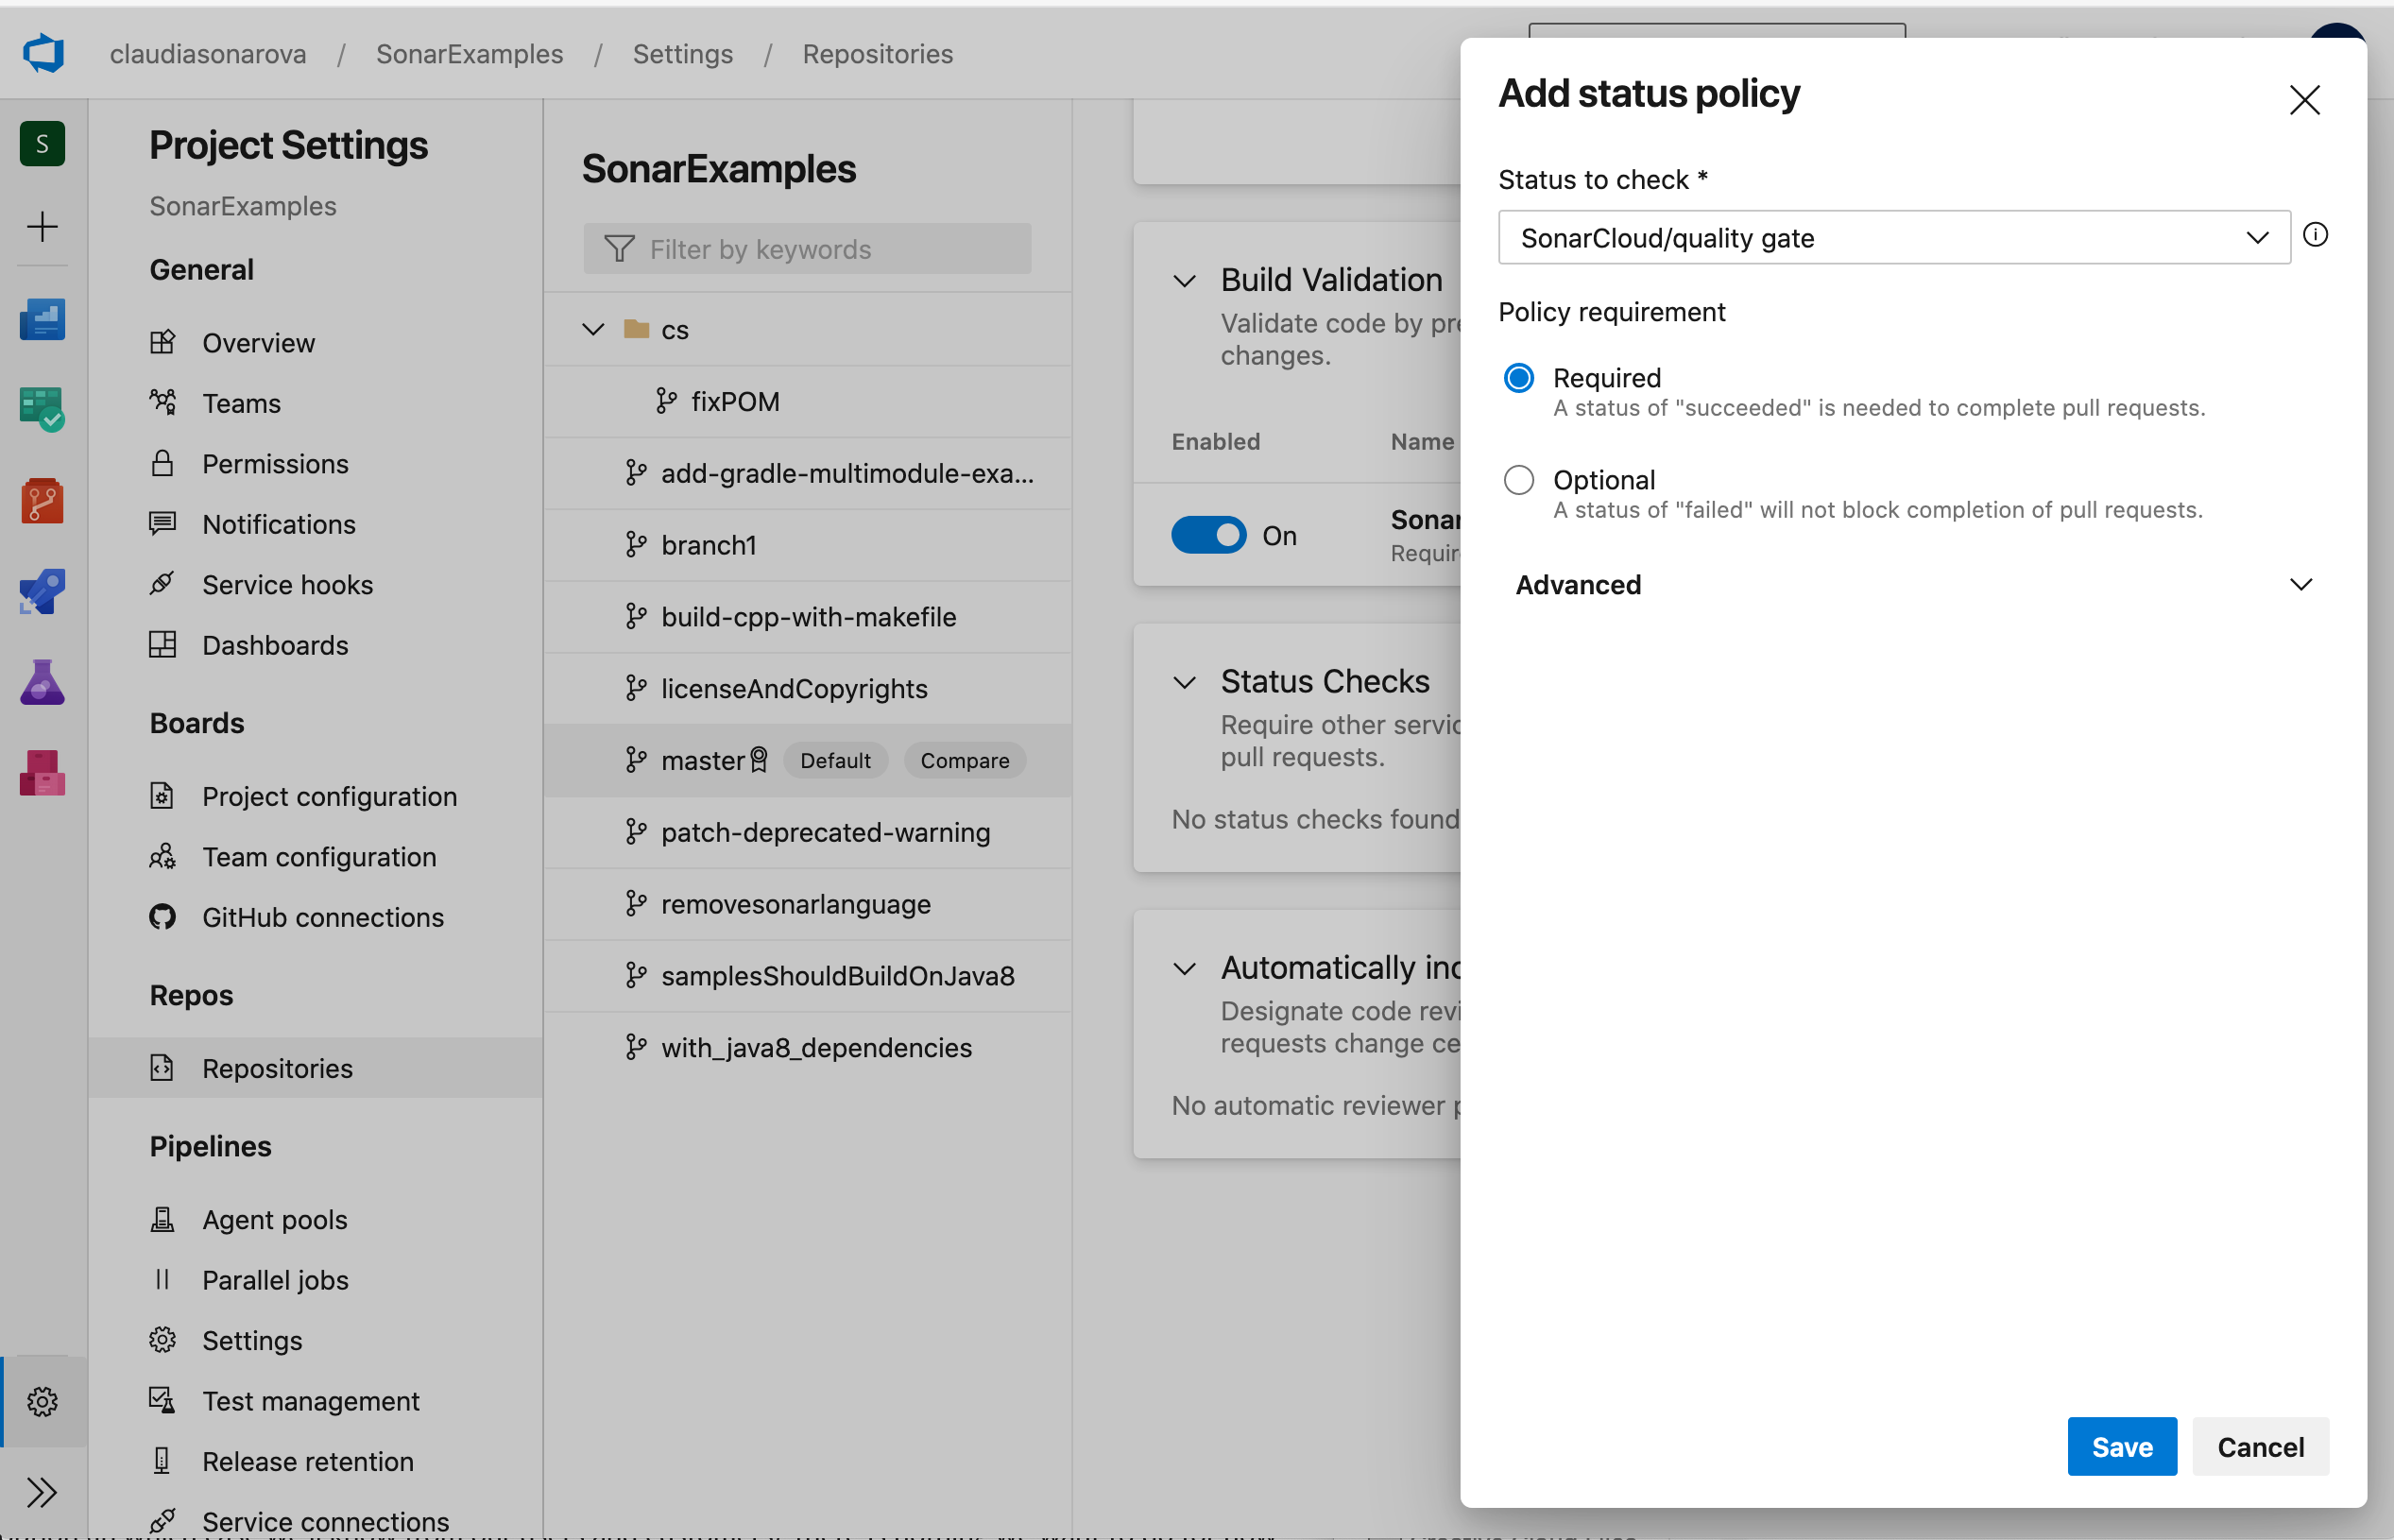Screen dimensions: 2394x1540
Task: Open Release retention settings
Action: pyautogui.click(x=307, y=1461)
